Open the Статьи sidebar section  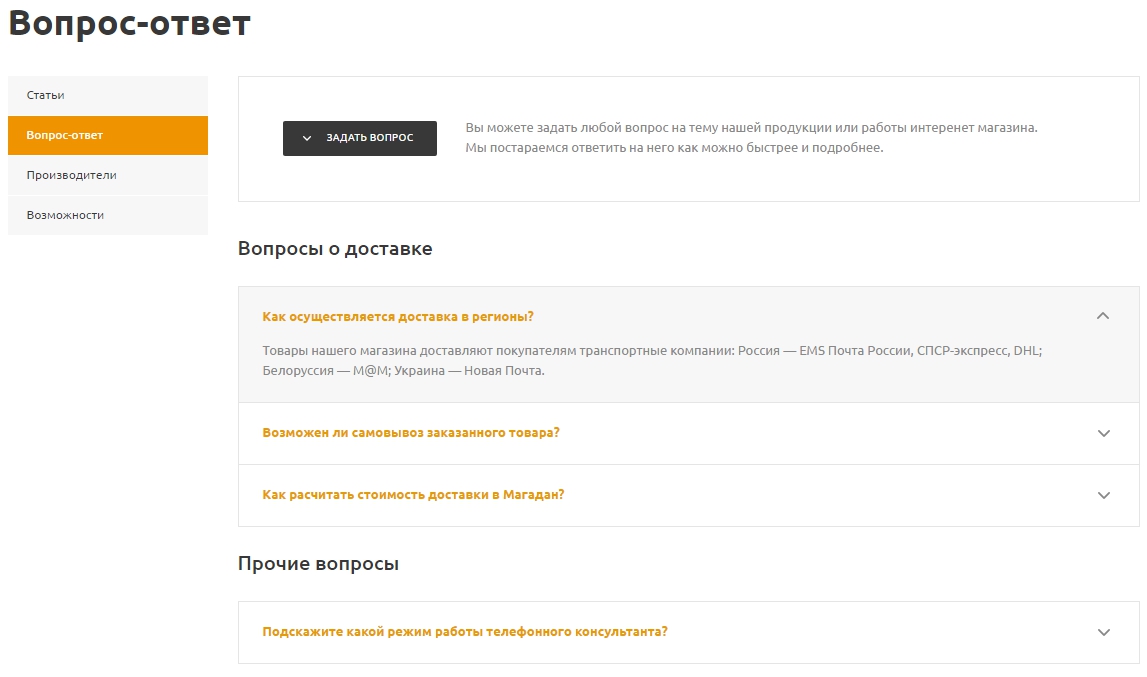(108, 95)
